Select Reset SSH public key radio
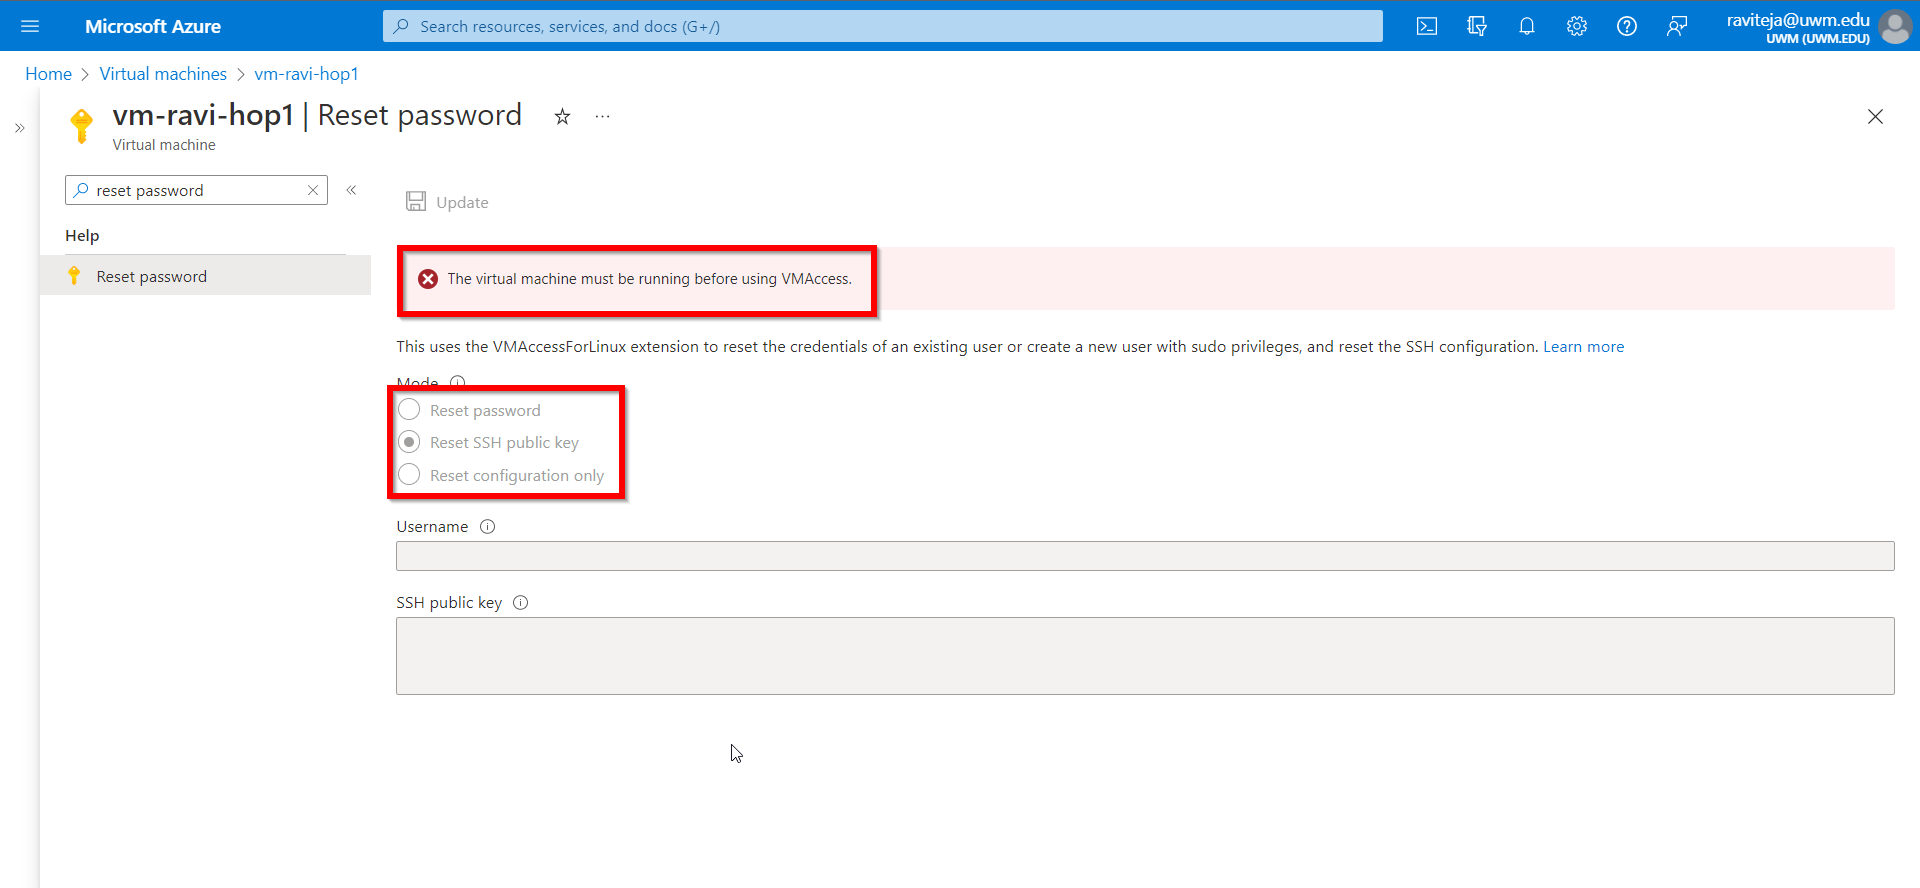The width and height of the screenshot is (1920, 888). pos(409,442)
